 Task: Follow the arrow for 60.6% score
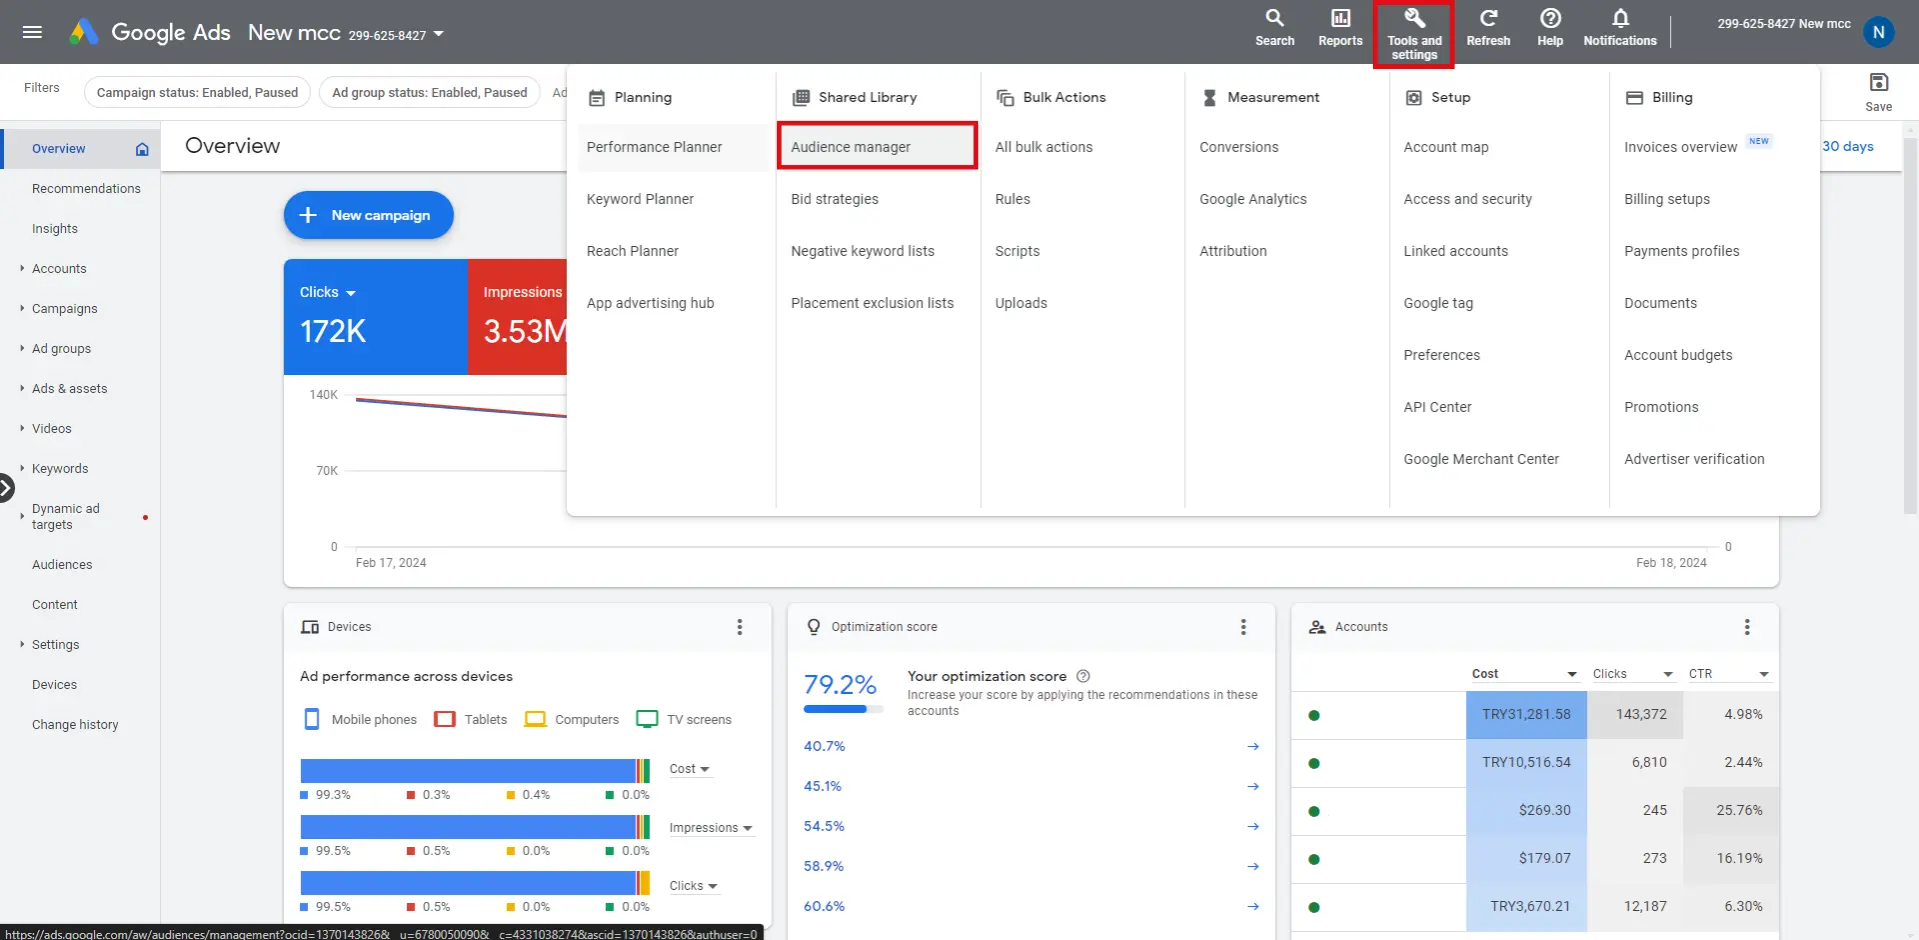point(1253,907)
